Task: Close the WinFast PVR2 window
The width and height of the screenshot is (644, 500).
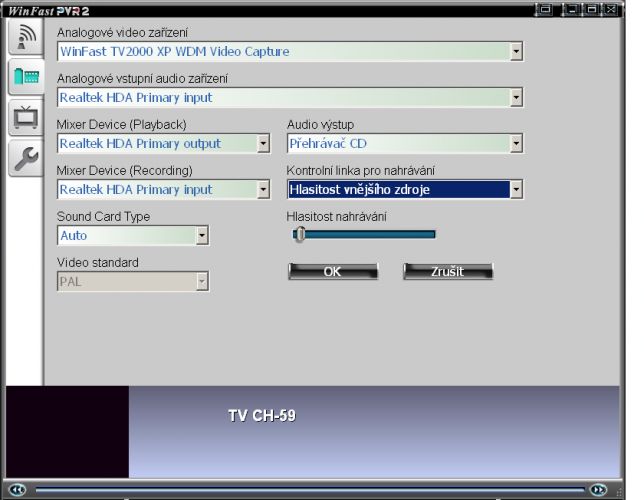Action: click(611, 9)
